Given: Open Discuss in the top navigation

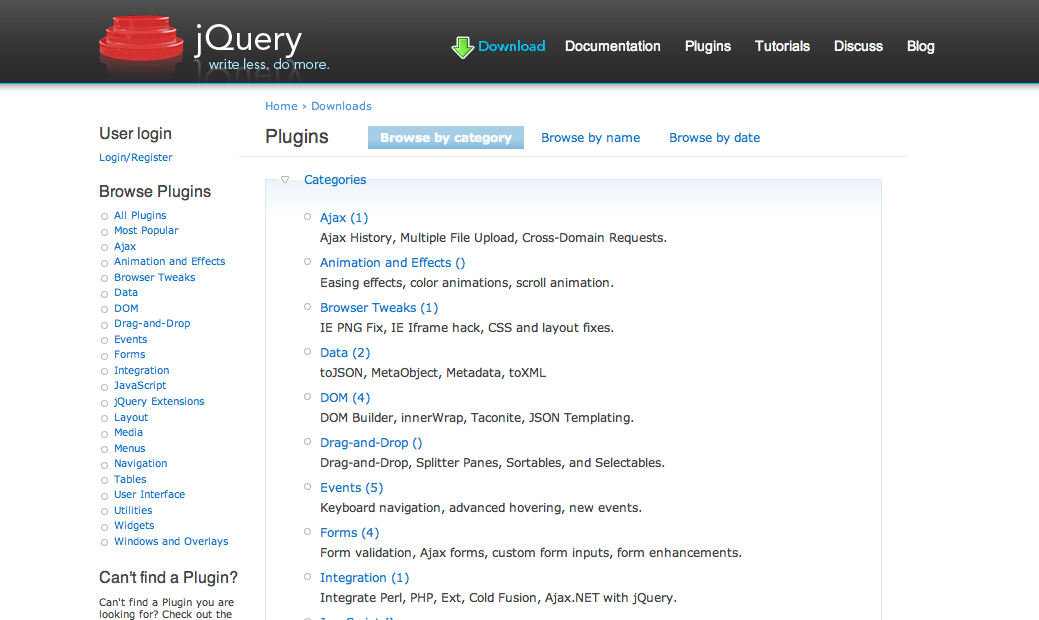Looking at the screenshot, I should tap(858, 46).
